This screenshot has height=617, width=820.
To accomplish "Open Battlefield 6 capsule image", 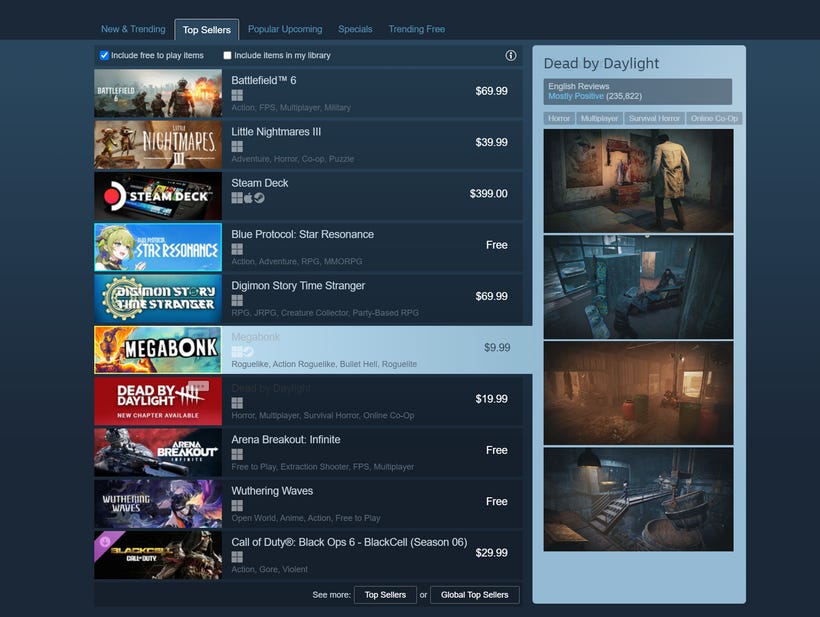I will point(158,93).
